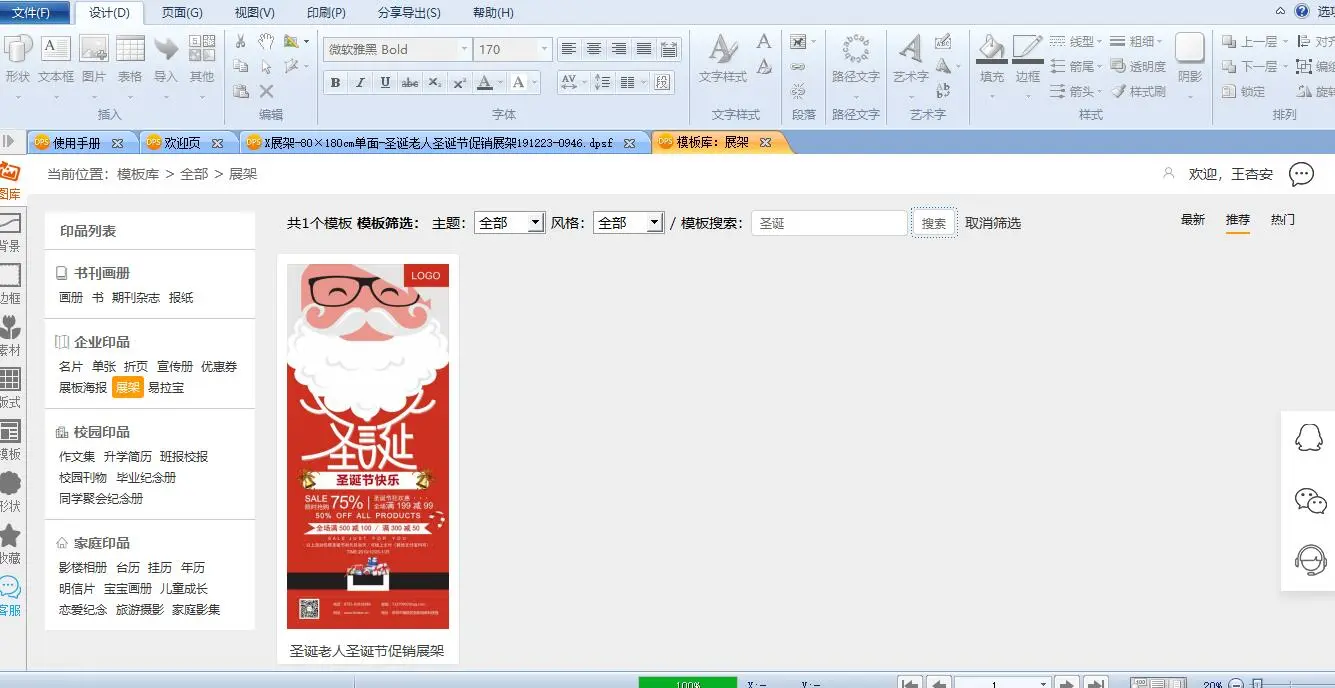The height and width of the screenshot is (688, 1335).
Task: Switch to the 分享导出(S) ribbon tab
Action: 409,13
